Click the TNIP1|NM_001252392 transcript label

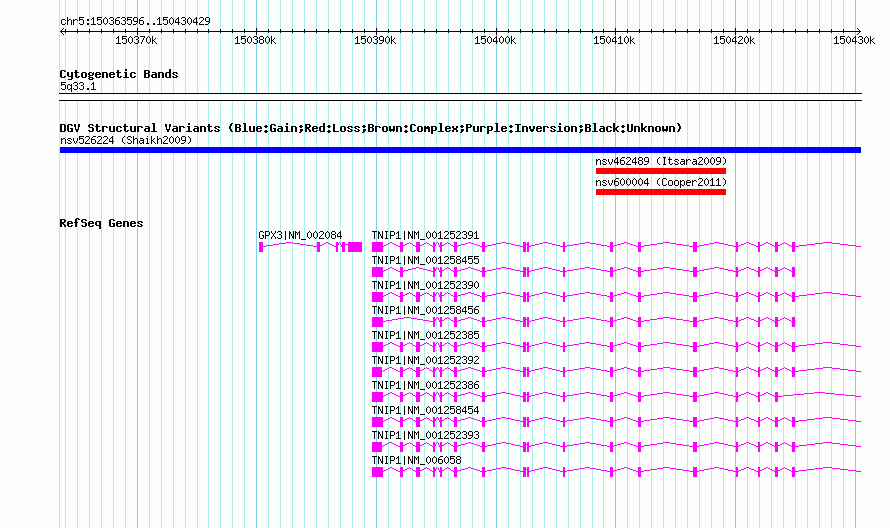coord(426,360)
